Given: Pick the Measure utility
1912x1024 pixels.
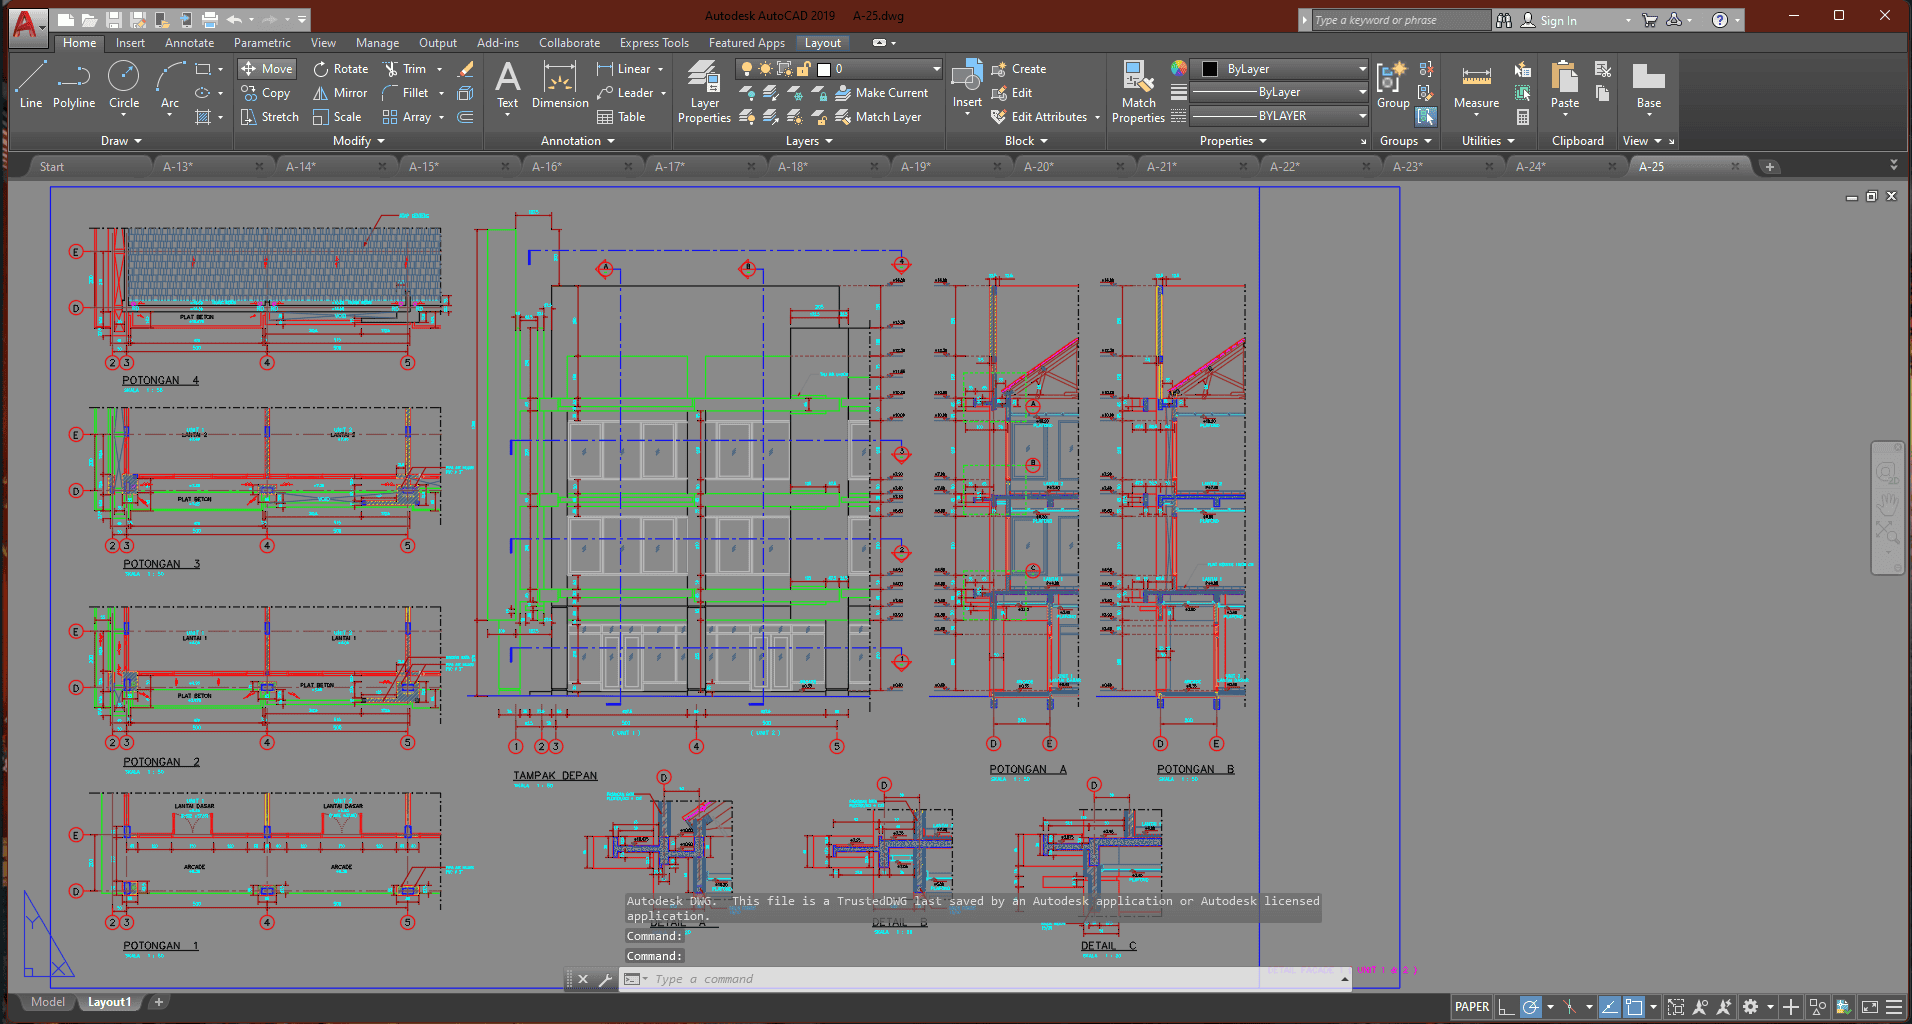Looking at the screenshot, I should coord(1476,86).
